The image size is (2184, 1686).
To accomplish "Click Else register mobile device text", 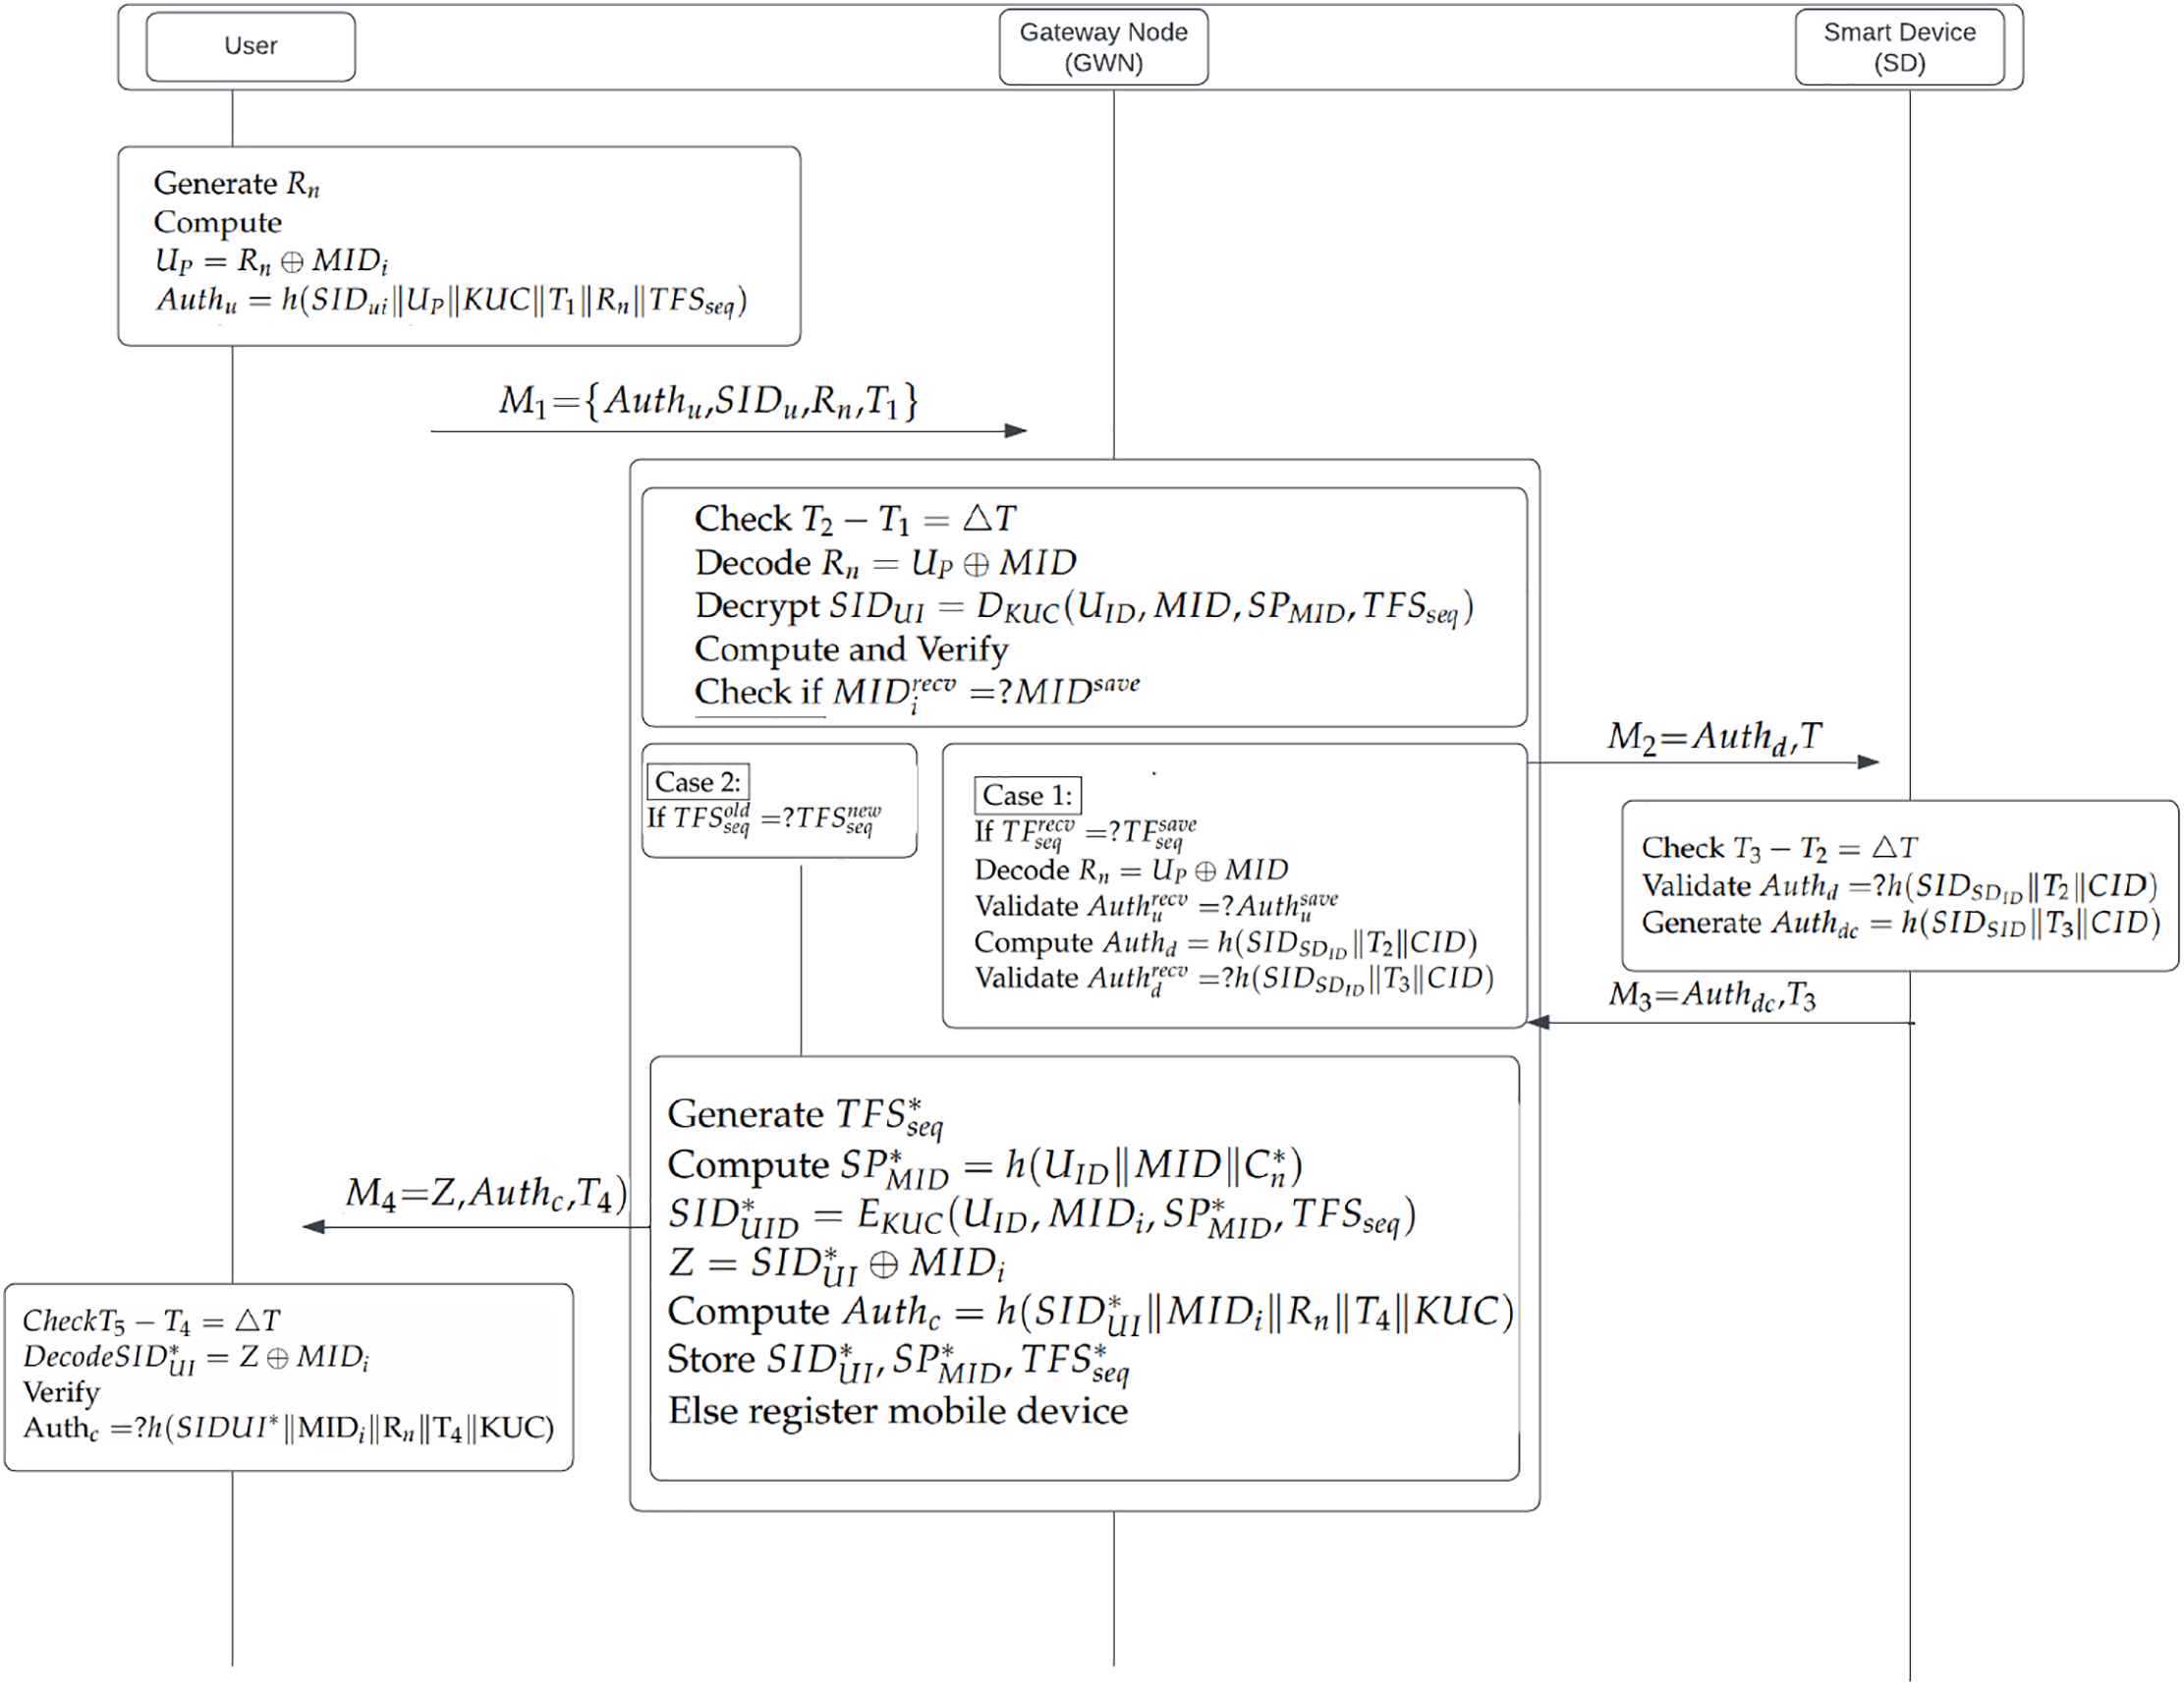I will pyautogui.click(x=897, y=1411).
